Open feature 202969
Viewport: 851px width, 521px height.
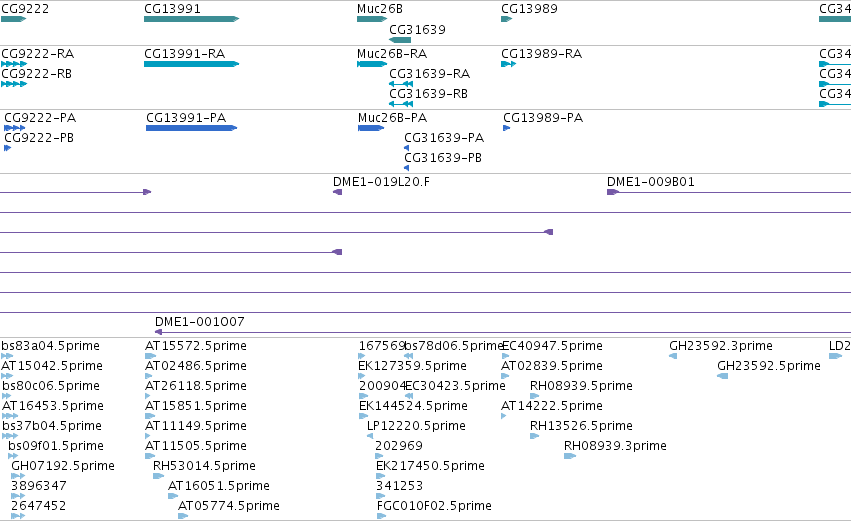pos(398,446)
